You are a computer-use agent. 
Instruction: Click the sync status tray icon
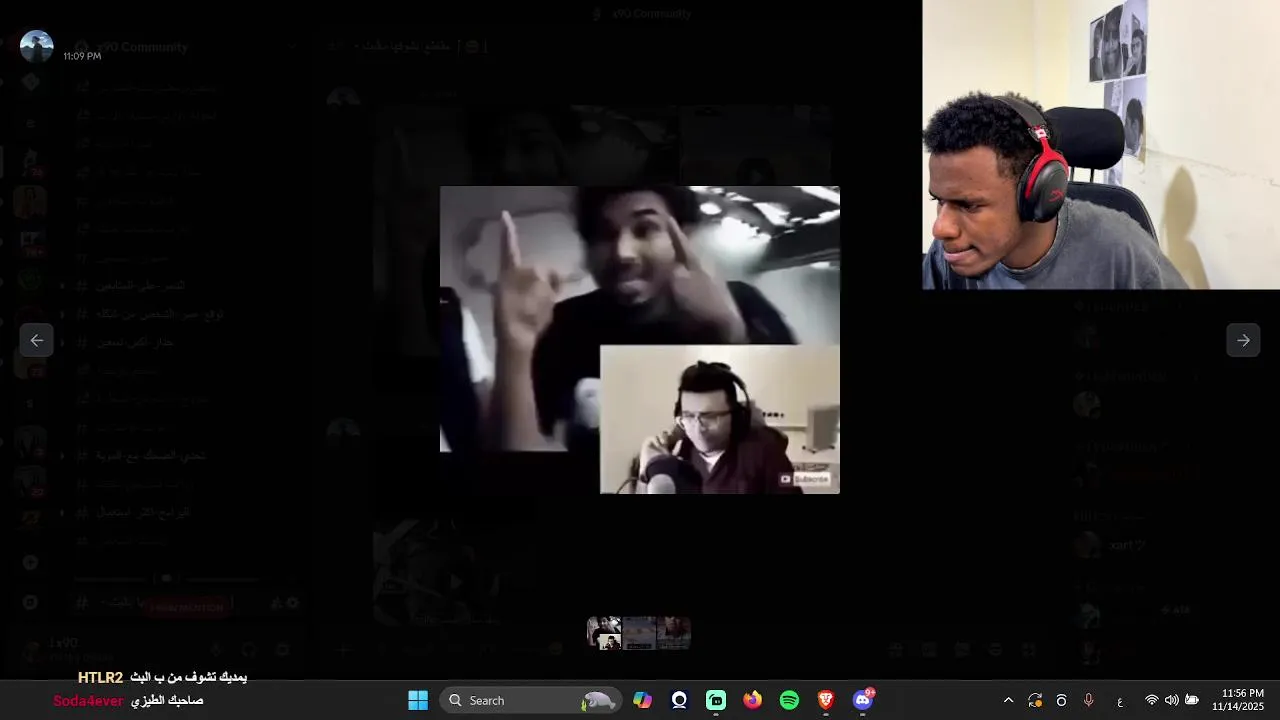1035,700
